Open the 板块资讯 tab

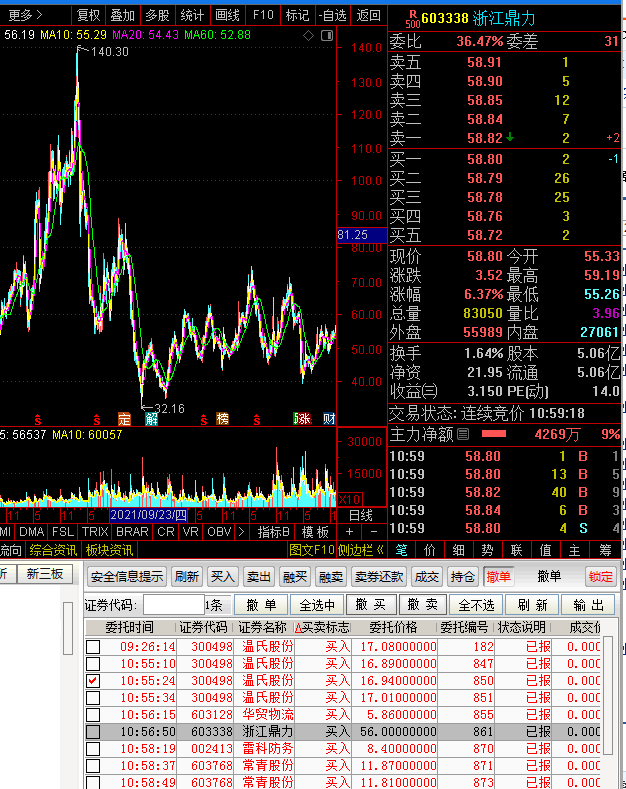[109, 550]
